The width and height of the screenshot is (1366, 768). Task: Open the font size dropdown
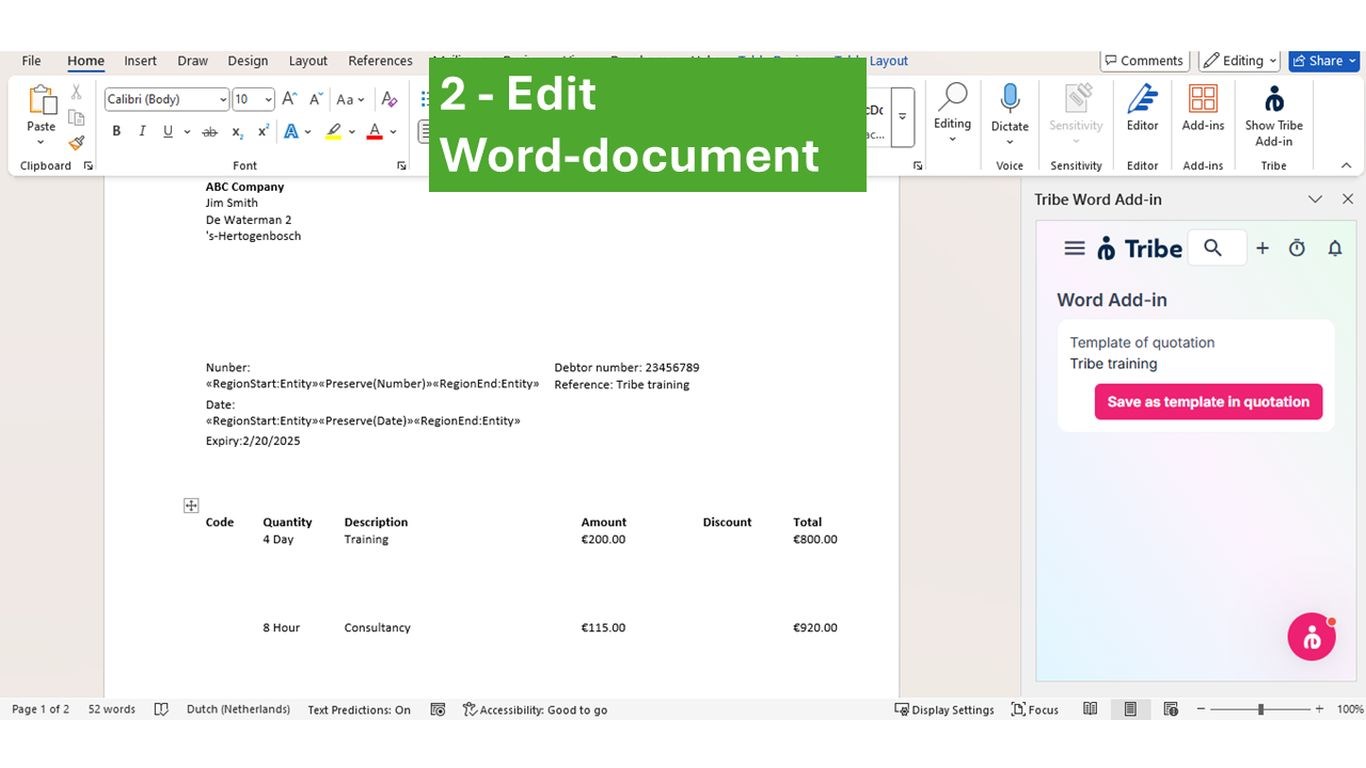268,99
